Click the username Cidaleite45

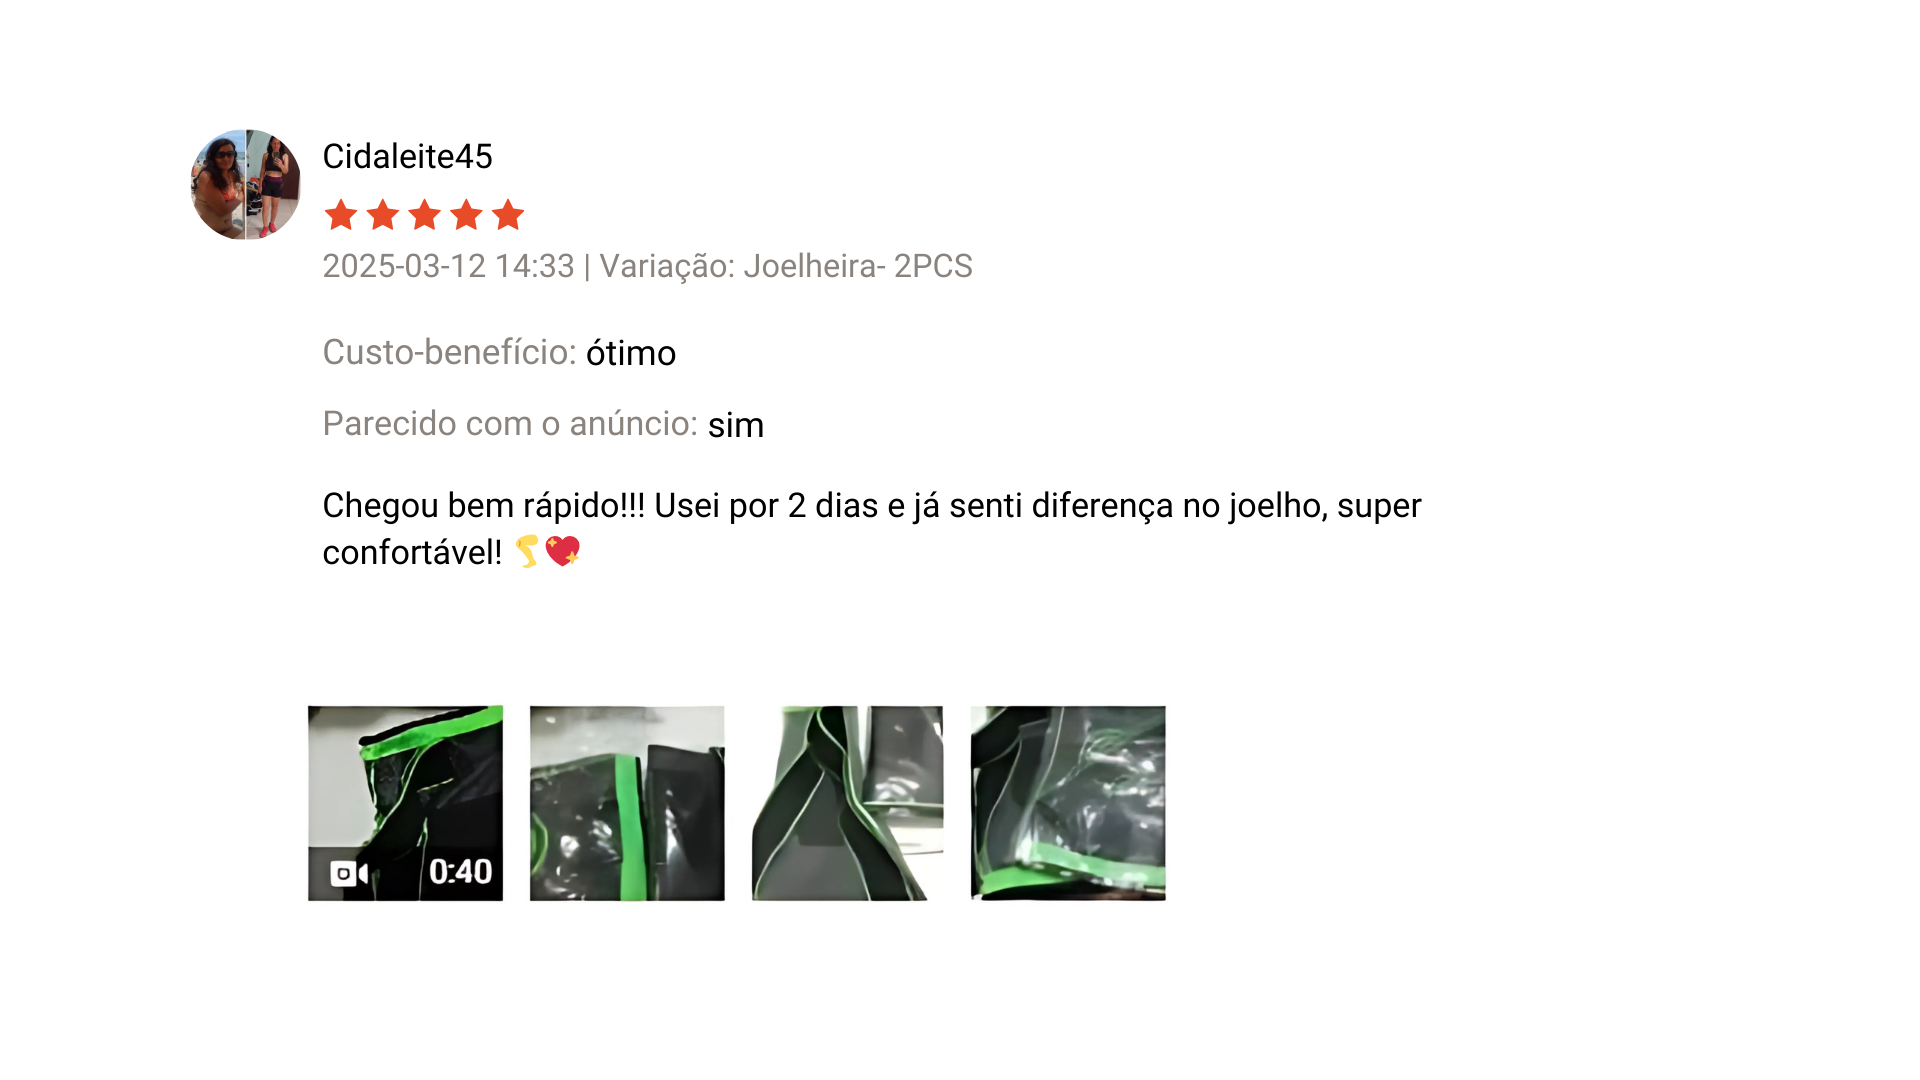click(x=407, y=157)
